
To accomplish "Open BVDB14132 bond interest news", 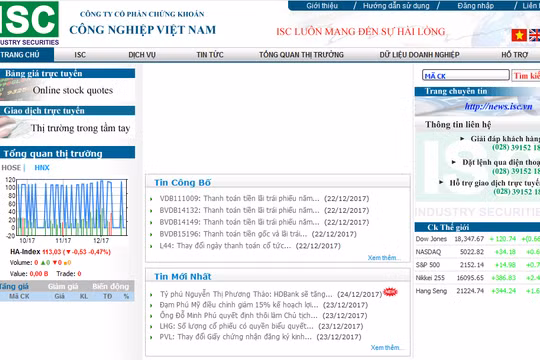I will (239, 210).
